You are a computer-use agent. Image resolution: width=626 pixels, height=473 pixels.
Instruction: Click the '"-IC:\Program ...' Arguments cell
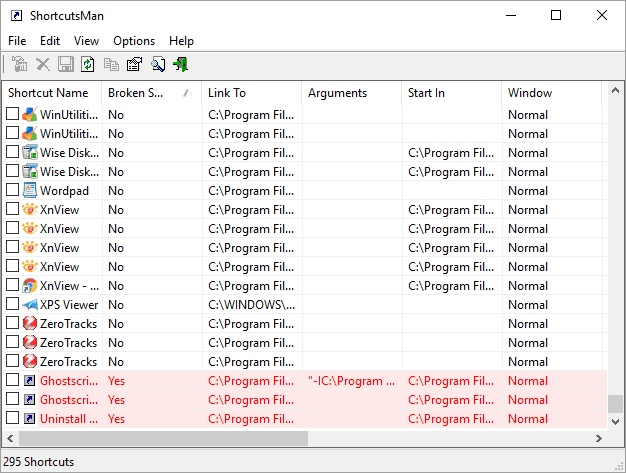click(351, 381)
